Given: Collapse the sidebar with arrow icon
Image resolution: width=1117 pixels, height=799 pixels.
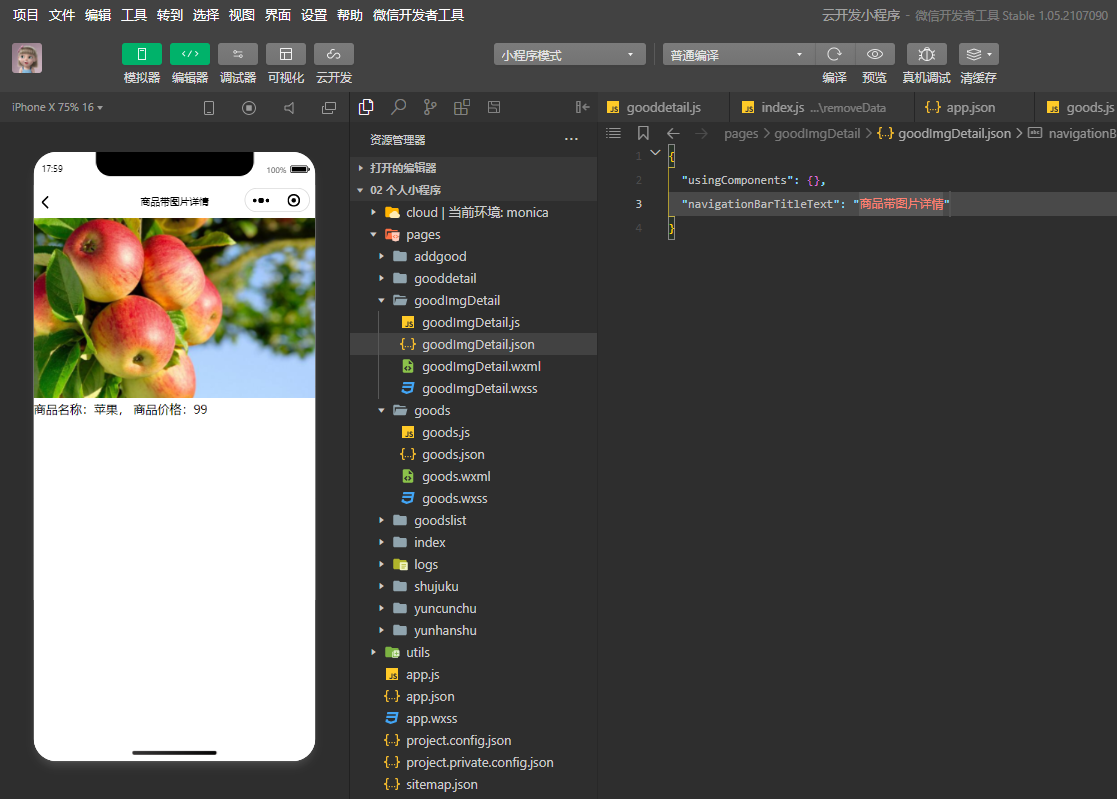Looking at the screenshot, I should pyautogui.click(x=582, y=108).
